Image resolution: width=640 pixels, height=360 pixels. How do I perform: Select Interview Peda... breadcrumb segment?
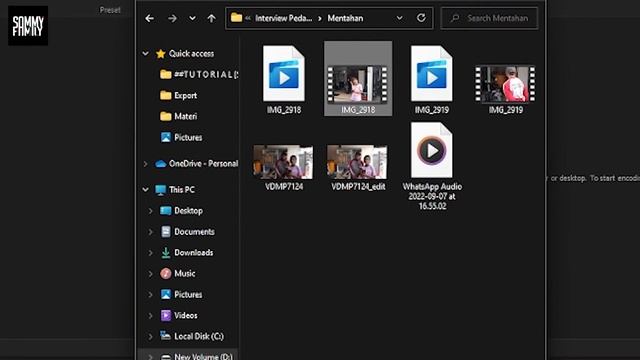(x=284, y=18)
